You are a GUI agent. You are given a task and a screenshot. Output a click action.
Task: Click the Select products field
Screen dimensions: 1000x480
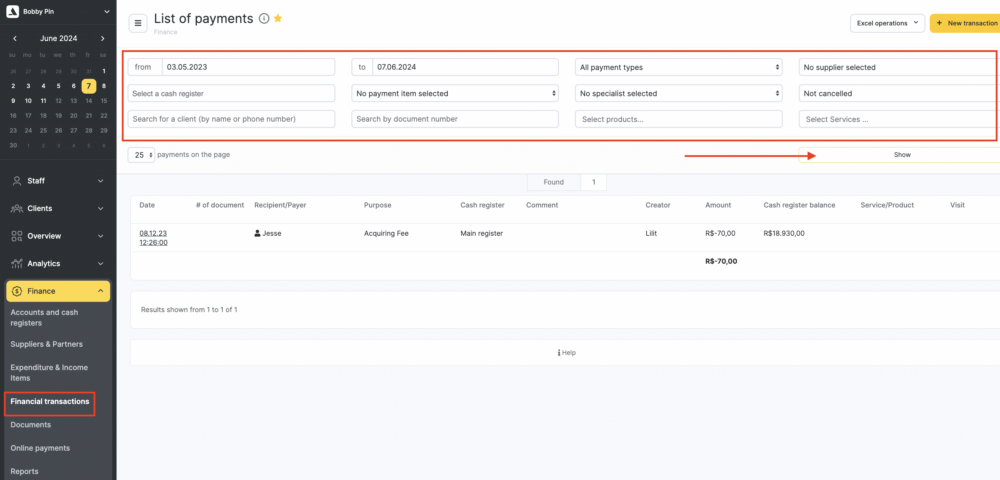tap(679, 119)
